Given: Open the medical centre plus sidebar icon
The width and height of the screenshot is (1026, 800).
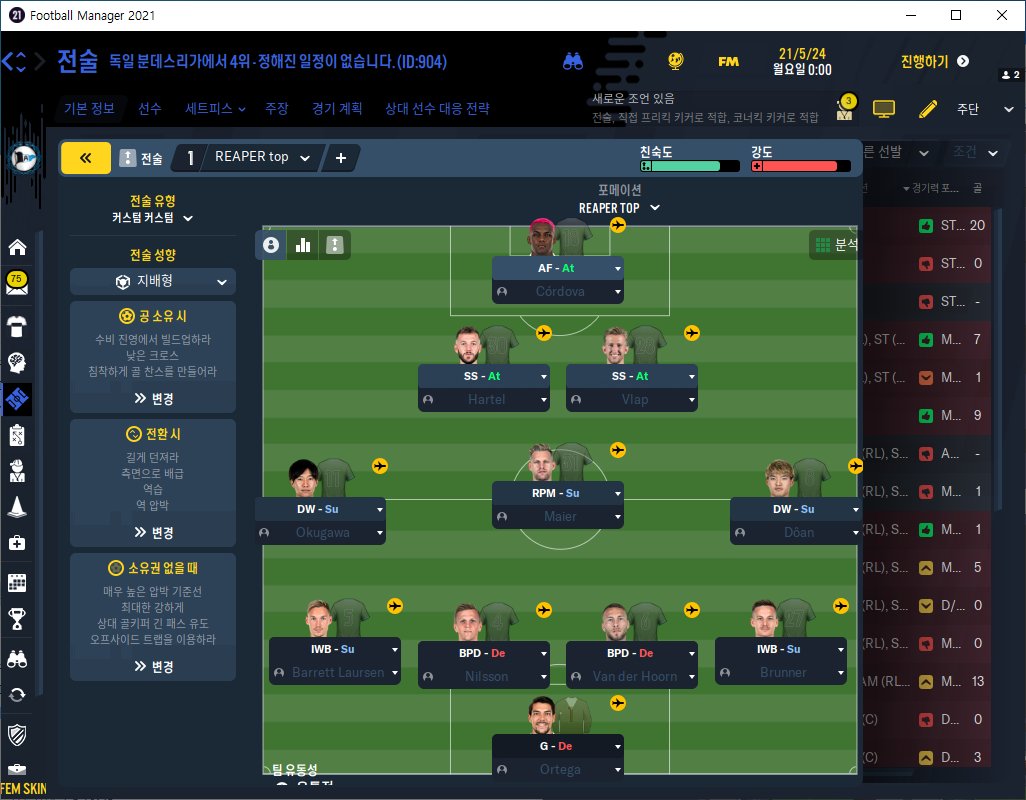Looking at the screenshot, I should pos(17,543).
